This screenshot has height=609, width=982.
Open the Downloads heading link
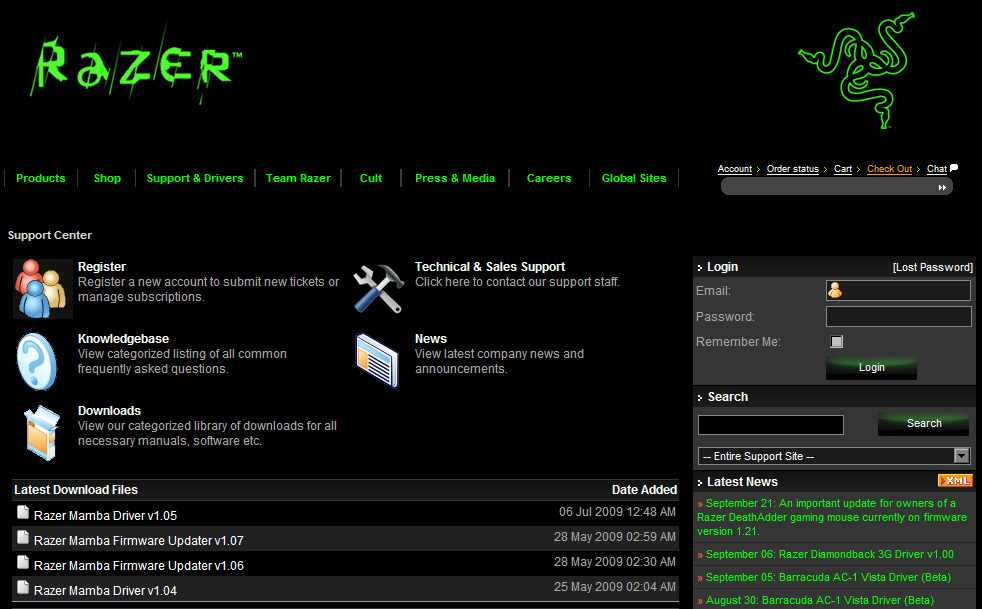pyautogui.click(x=110, y=411)
